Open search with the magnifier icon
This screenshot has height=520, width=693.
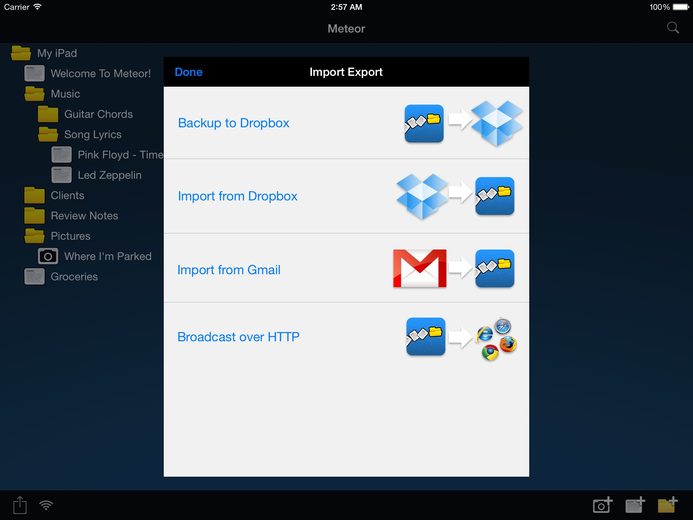(673, 28)
